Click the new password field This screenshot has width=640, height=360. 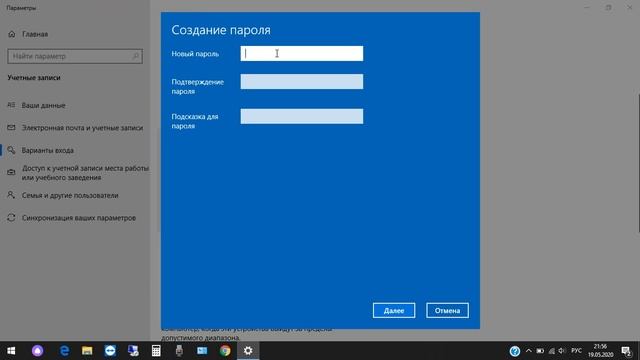coord(302,53)
